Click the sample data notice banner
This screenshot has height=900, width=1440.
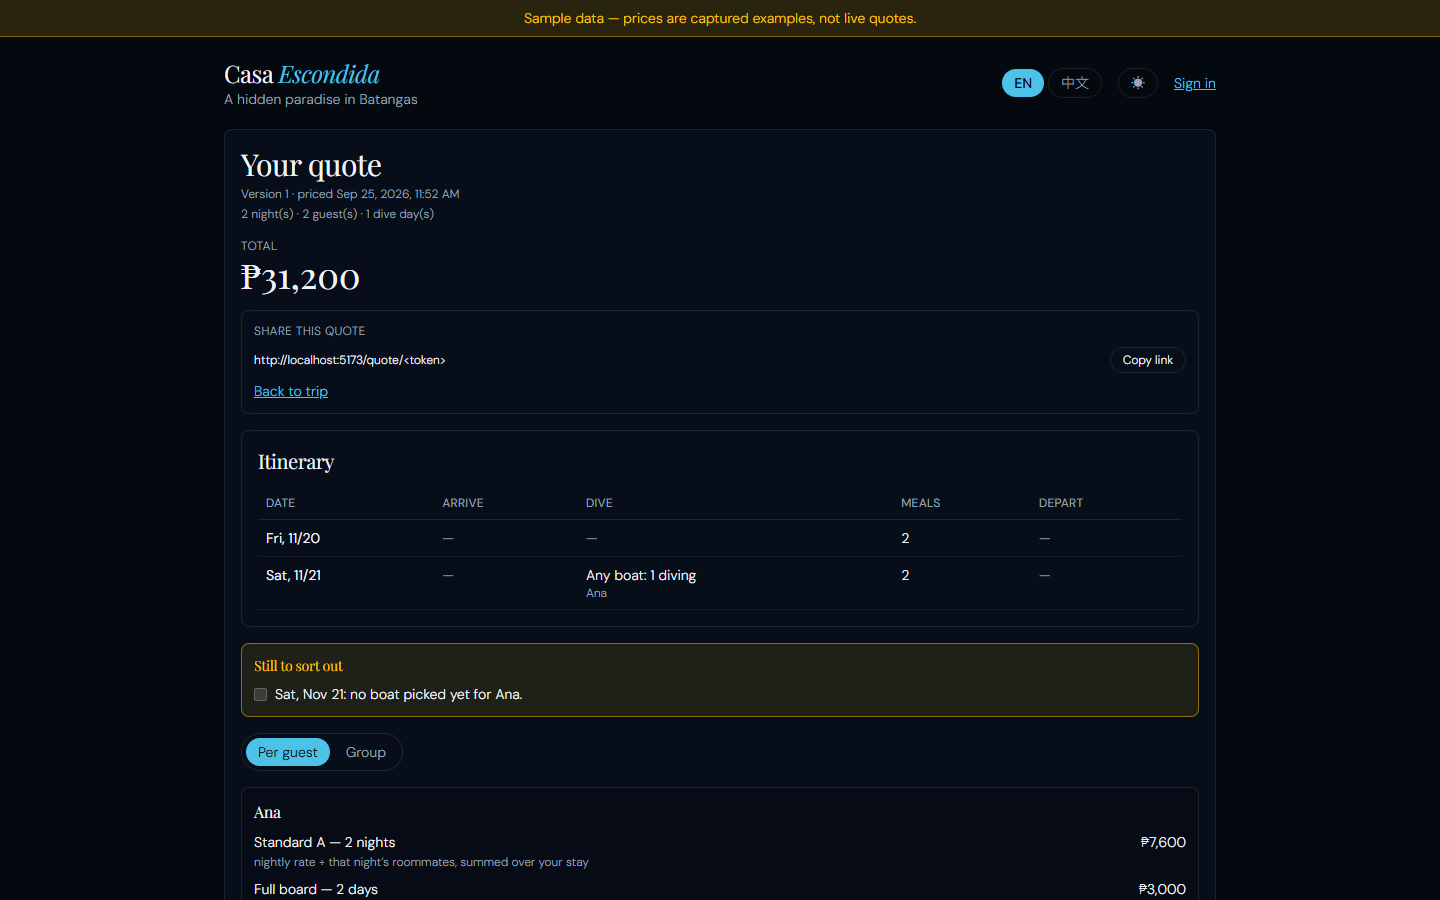coord(720,18)
